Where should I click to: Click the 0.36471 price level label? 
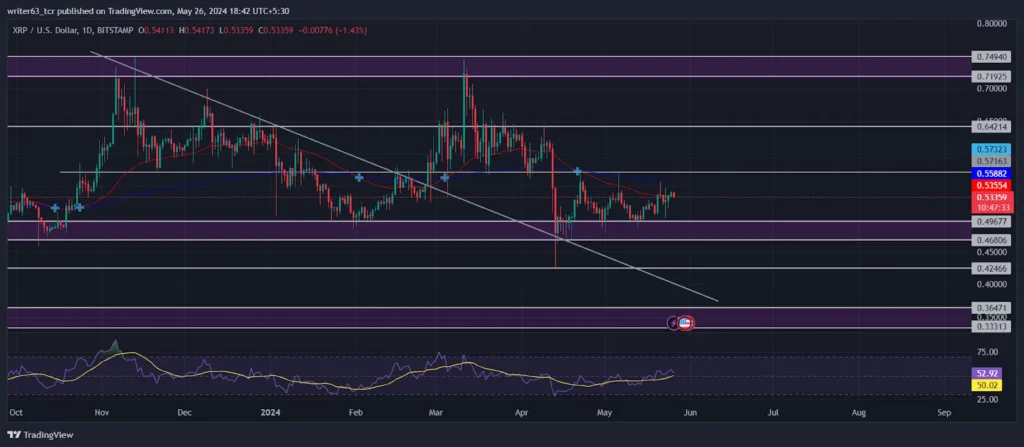click(991, 307)
